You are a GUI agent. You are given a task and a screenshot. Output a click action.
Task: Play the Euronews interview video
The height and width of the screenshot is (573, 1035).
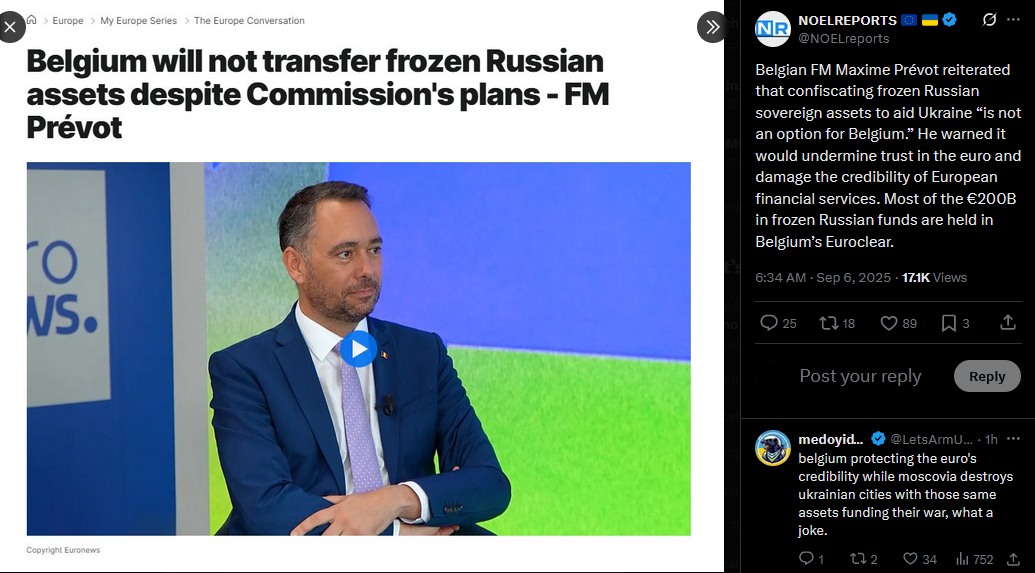[358, 349]
